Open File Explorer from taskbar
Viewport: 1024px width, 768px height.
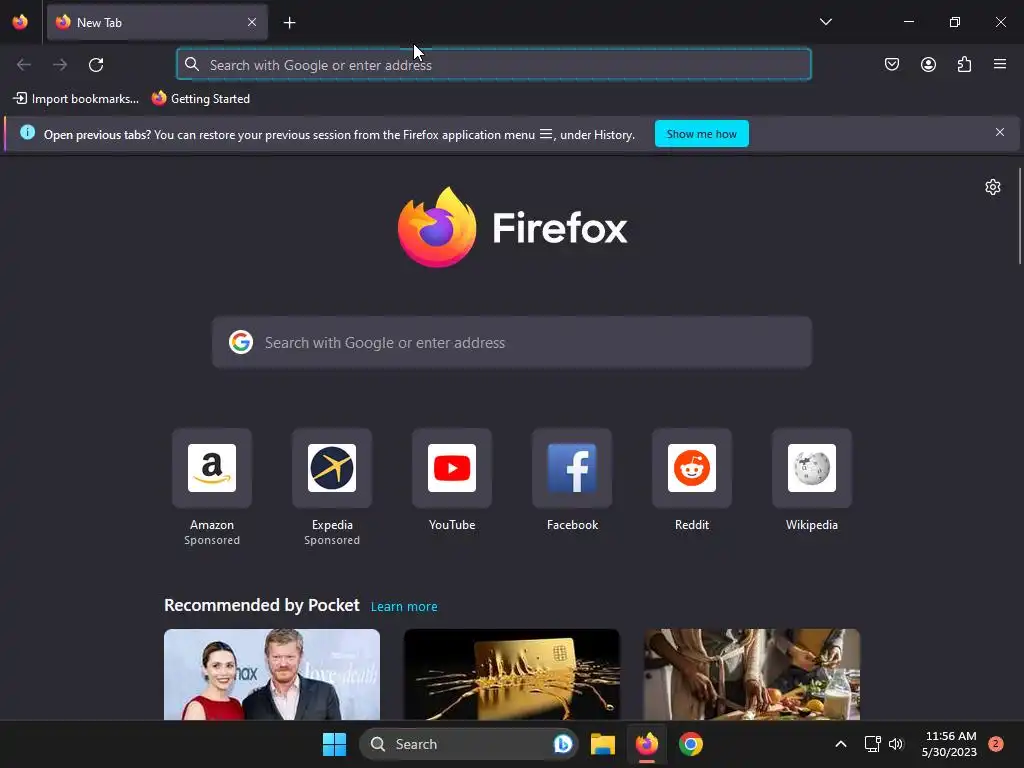[603, 744]
